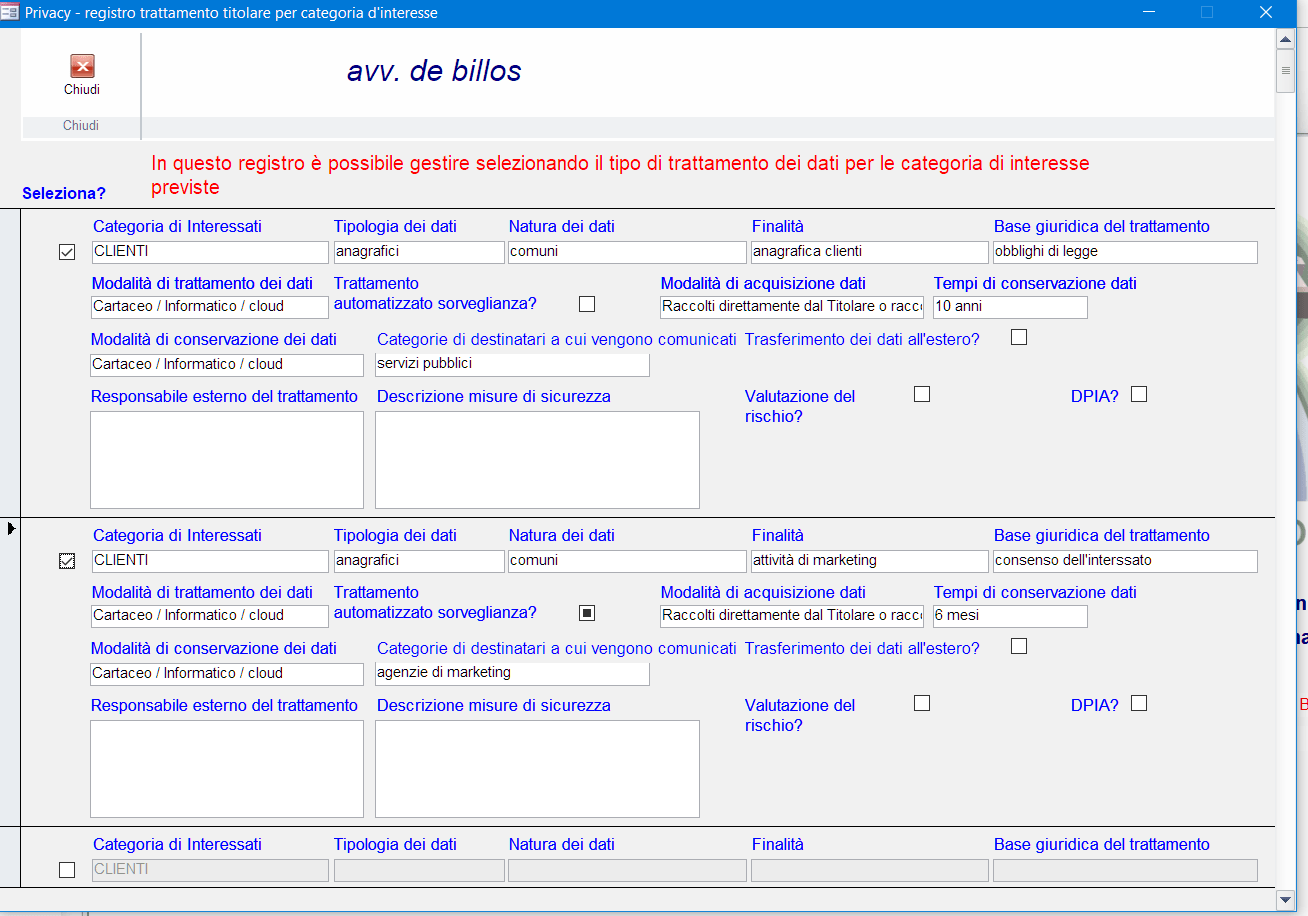Toggle Trattamento automatizzato sorveglianza for marketing record

point(587,612)
